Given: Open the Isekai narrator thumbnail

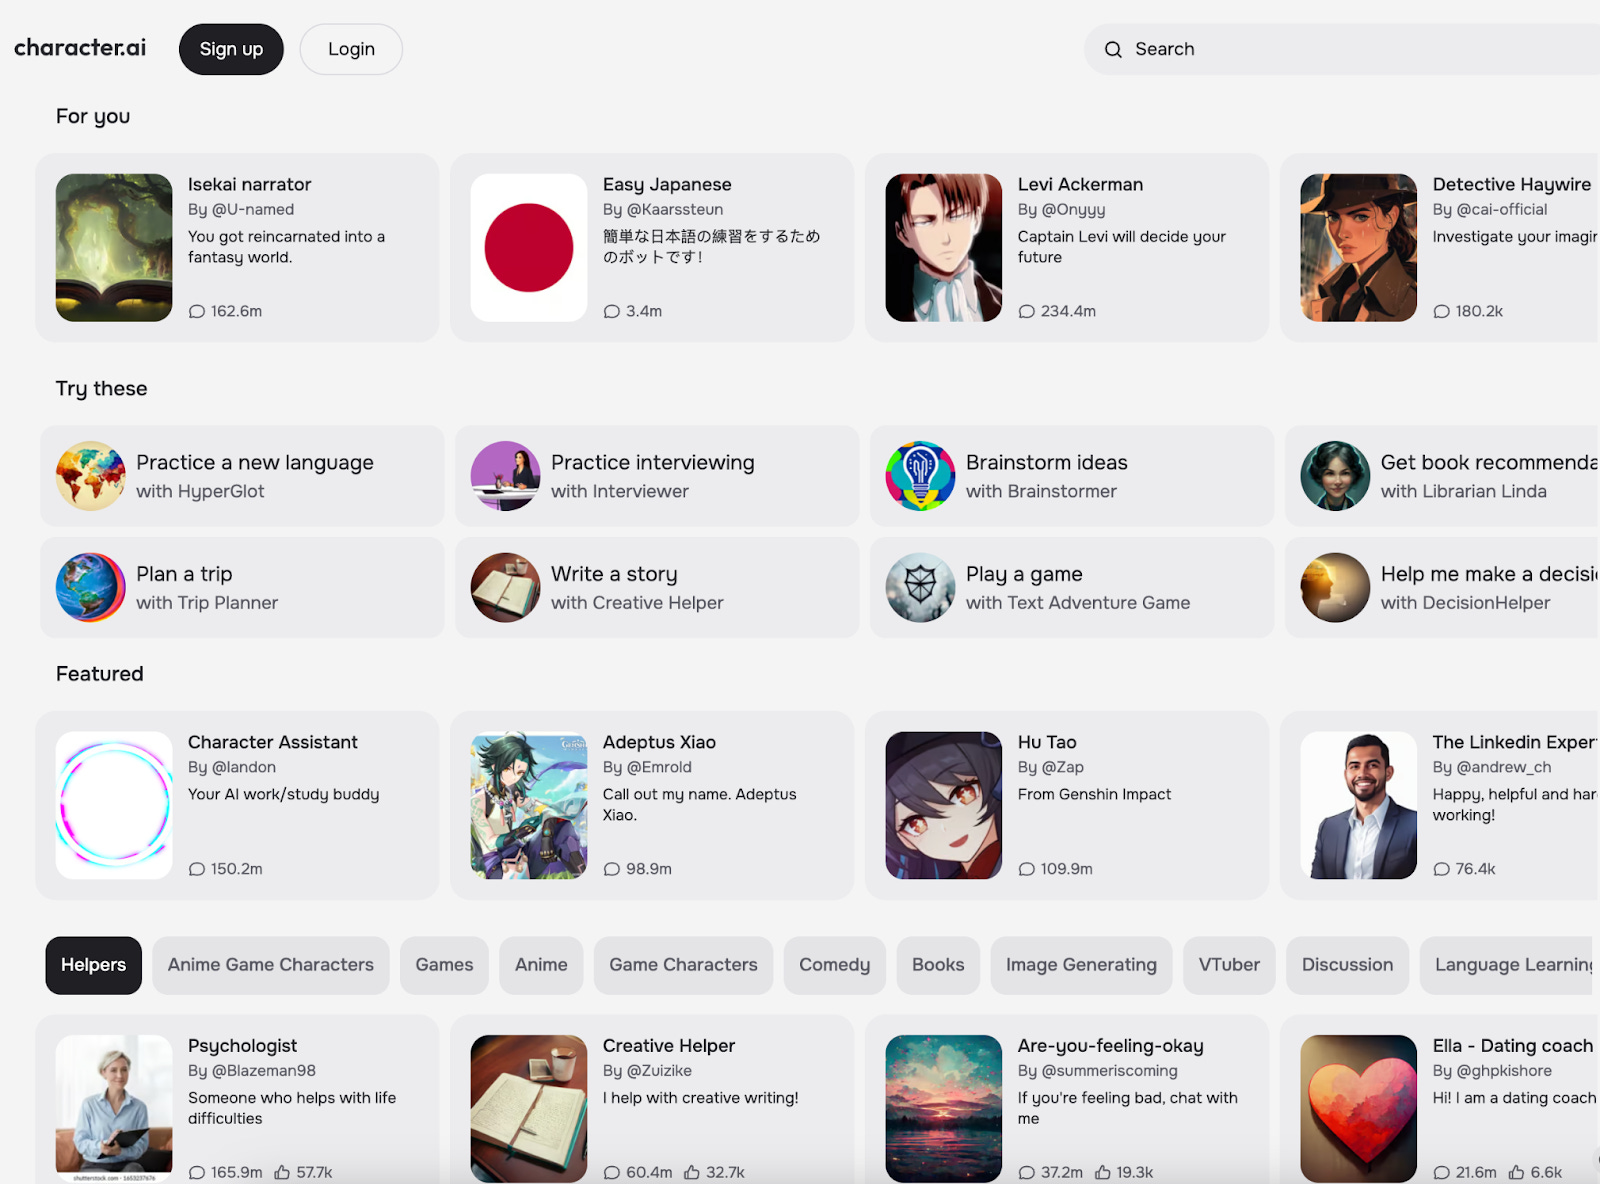Looking at the screenshot, I should tap(114, 248).
